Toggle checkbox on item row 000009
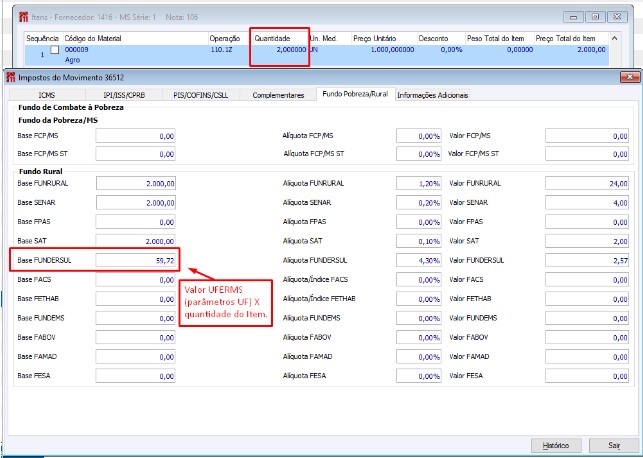The image size is (643, 458). (54, 49)
